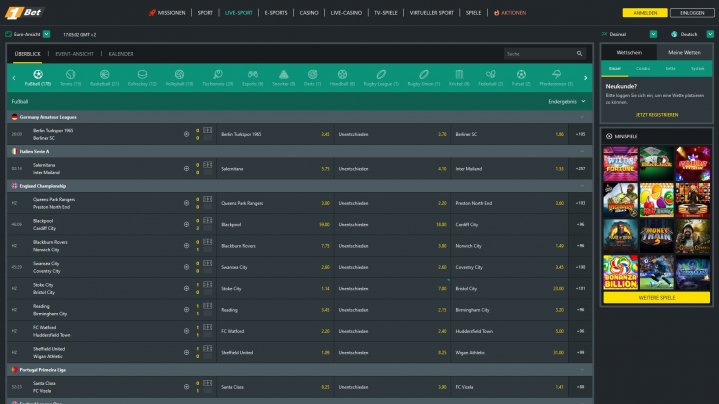This screenshot has height=404, width=719.
Task: Collapse the Germany Amateur Leagues section
Action: pyautogui.click(x=582, y=117)
